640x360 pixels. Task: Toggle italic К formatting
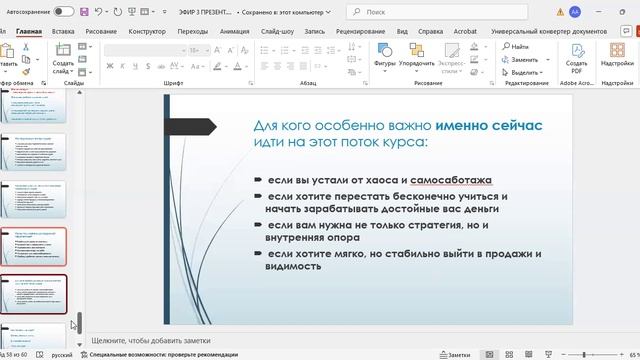[122, 66]
